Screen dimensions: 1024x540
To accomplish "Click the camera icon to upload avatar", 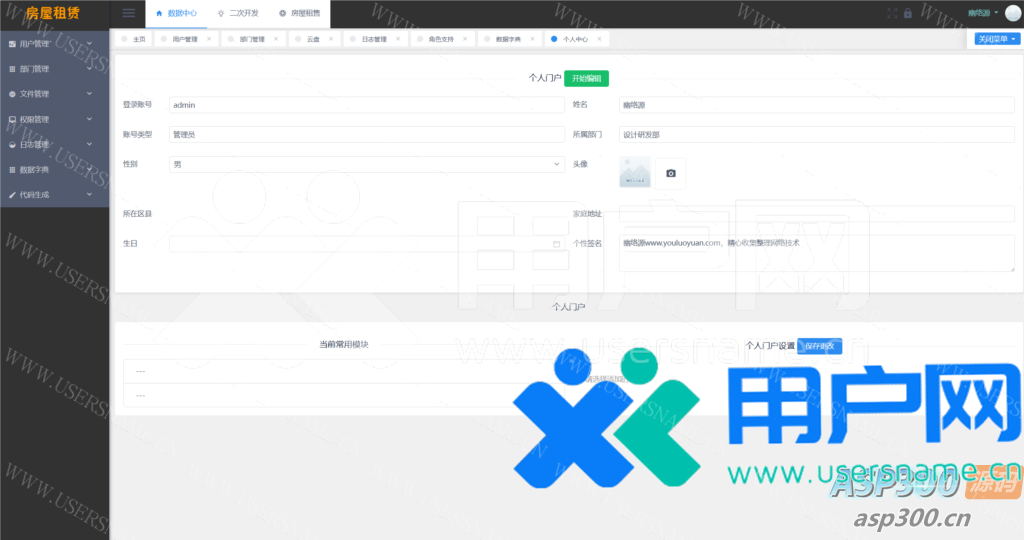I will (x=670, y=173).
